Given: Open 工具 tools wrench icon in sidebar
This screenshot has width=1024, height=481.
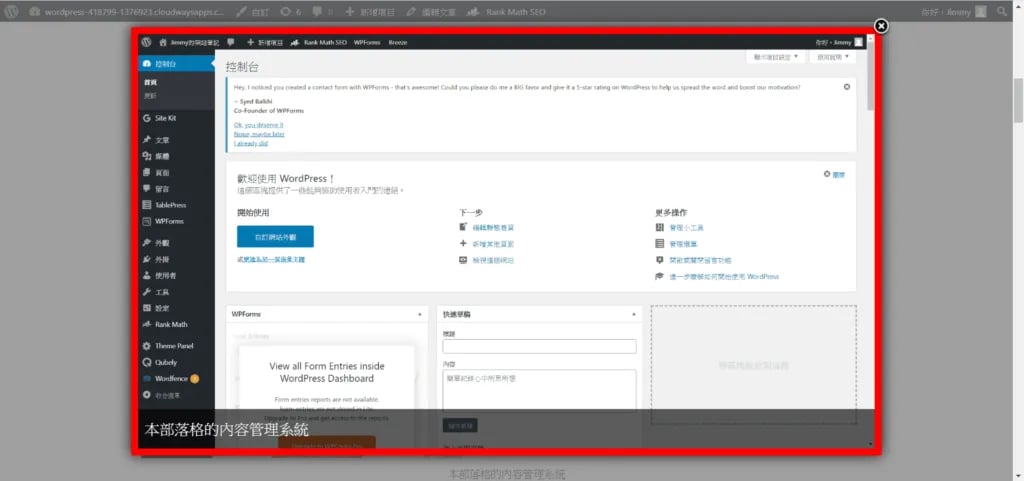Looking at the screenshot, I should coord(147,292).
